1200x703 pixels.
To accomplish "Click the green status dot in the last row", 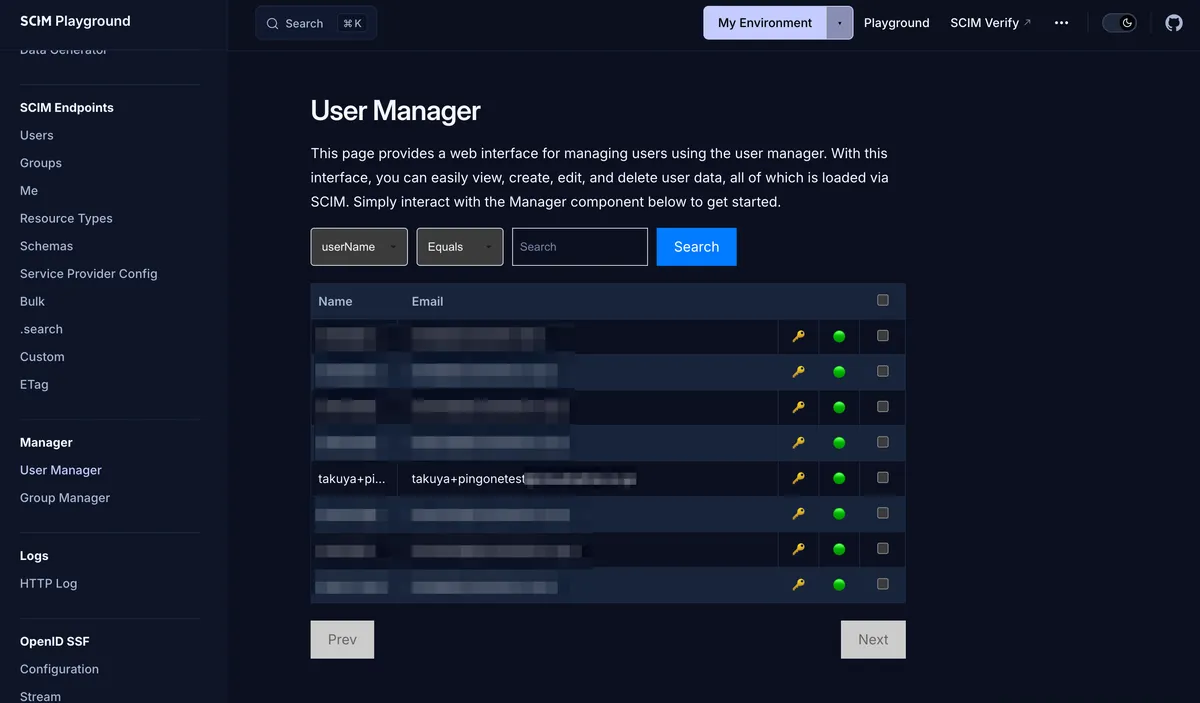I will pos(839,584).
